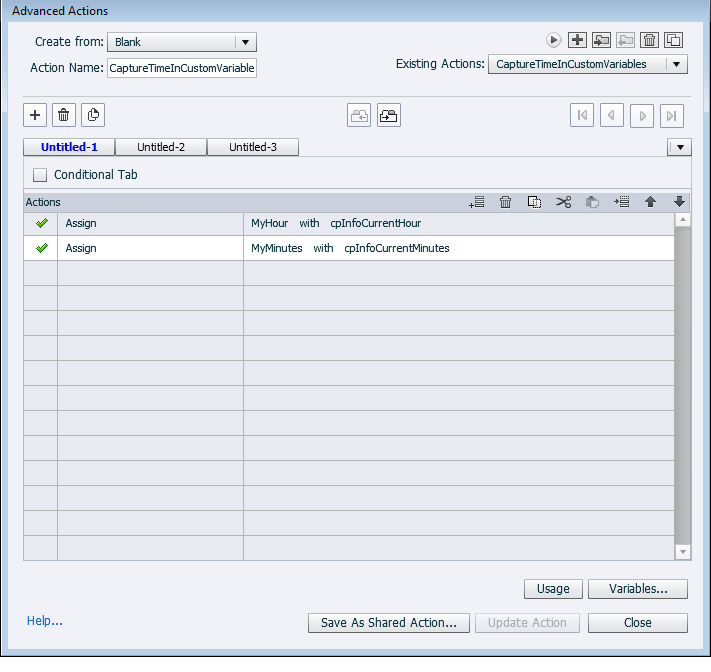Viewport: 711px width, 672px height.
Task: Click the Save As Shared Action button
Action: [388, 622]
